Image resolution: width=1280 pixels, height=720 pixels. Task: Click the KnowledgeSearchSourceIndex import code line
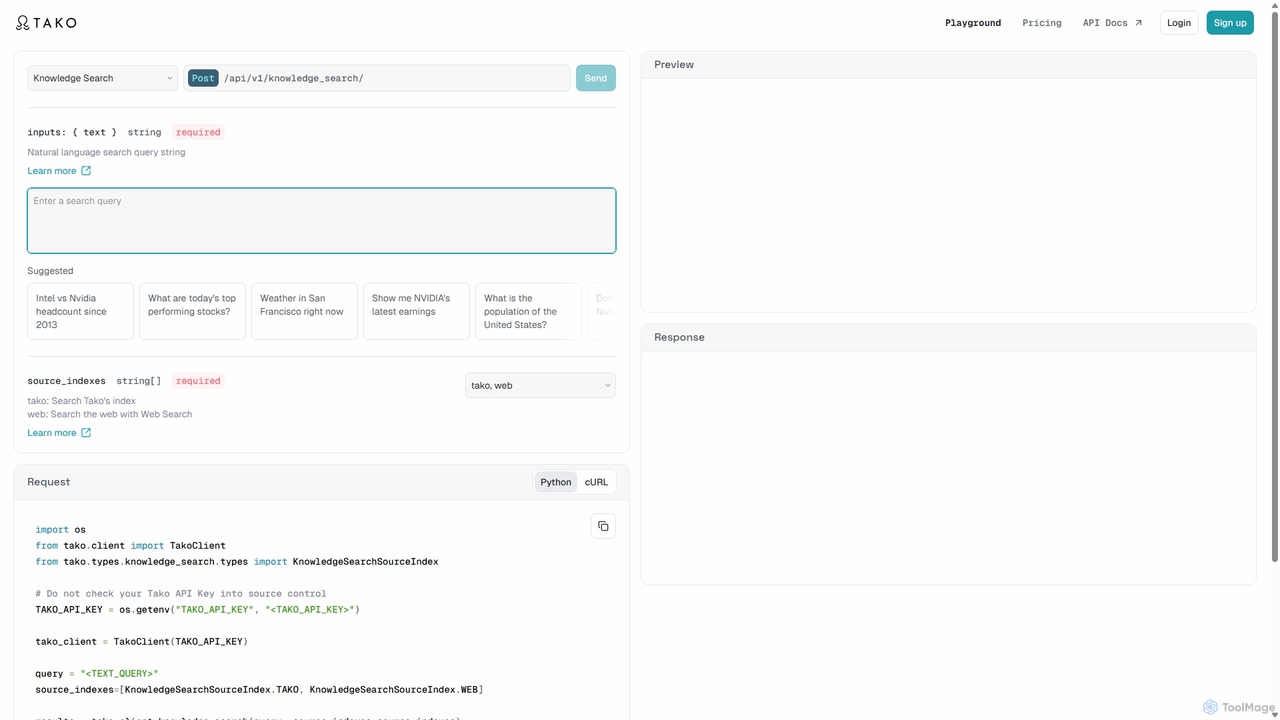pyautogui.click(x=237, y=562)
